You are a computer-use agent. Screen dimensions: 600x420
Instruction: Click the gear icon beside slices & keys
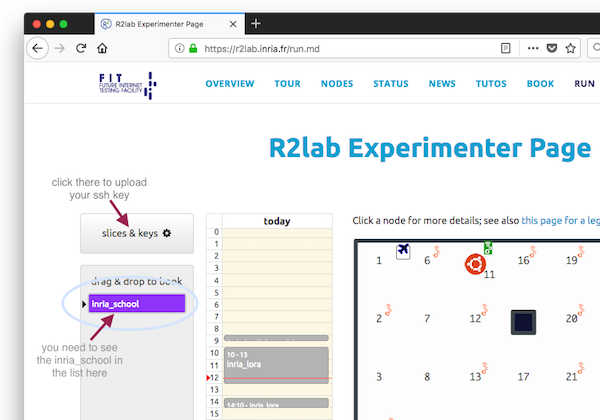pyautogui.click(x=167, y=233)
